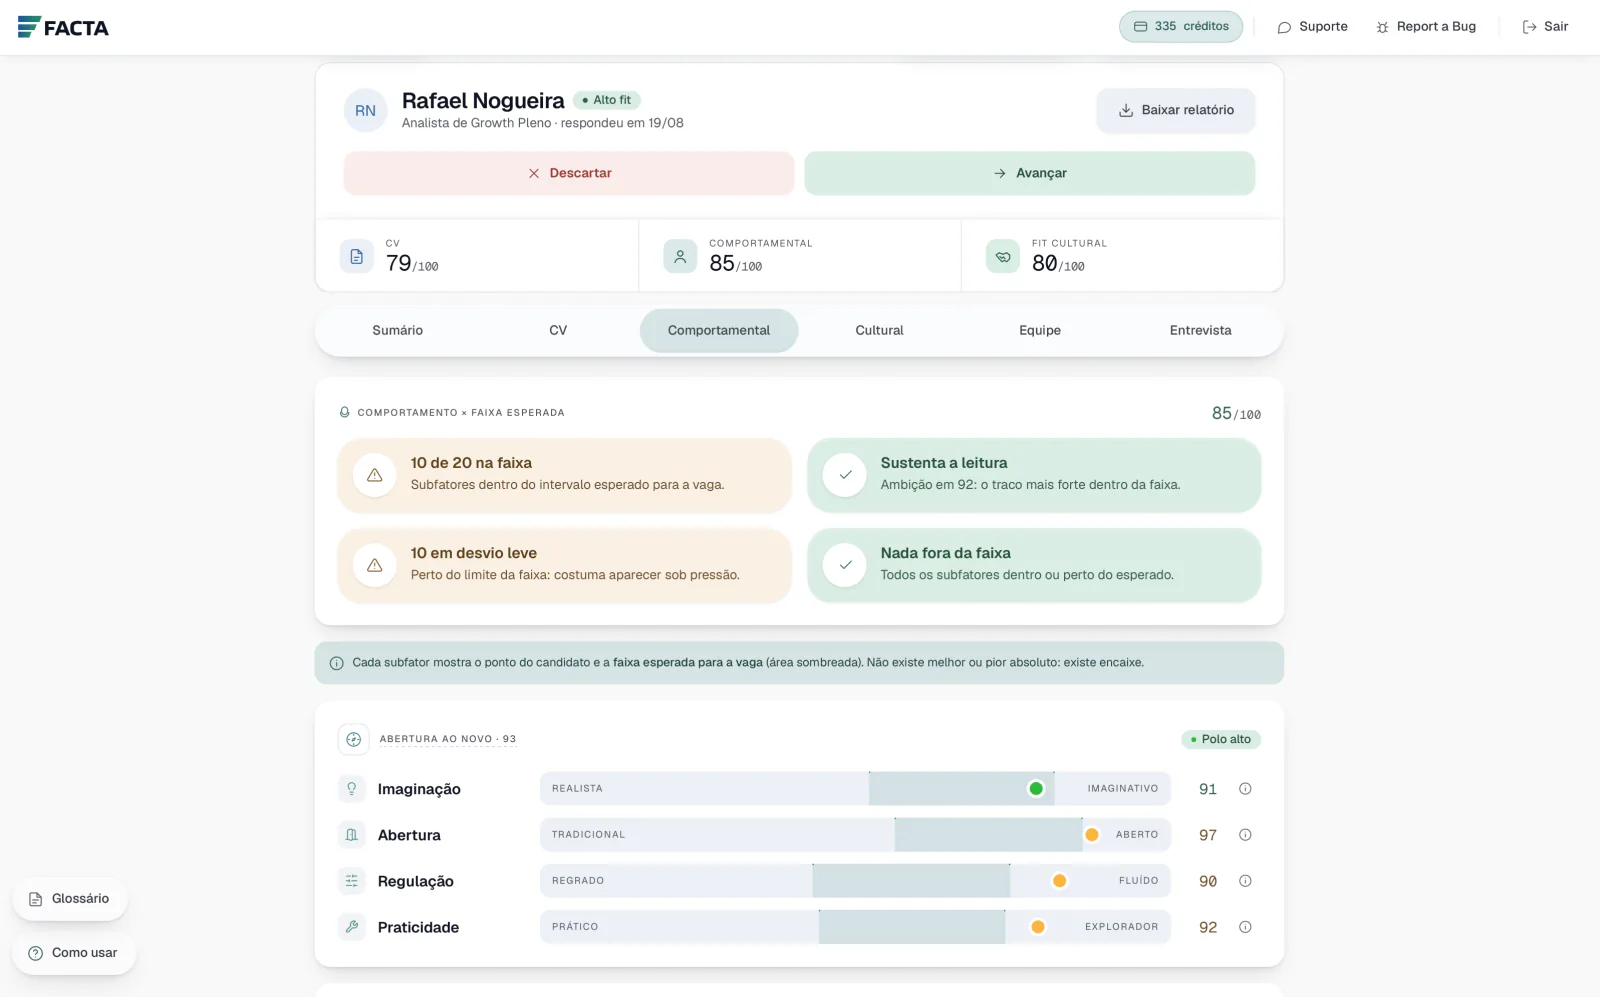Image resolution: width=1600 pixels, height=997 pixels.
Task: Click the 'Alto fit' badge
Action: 607,100
